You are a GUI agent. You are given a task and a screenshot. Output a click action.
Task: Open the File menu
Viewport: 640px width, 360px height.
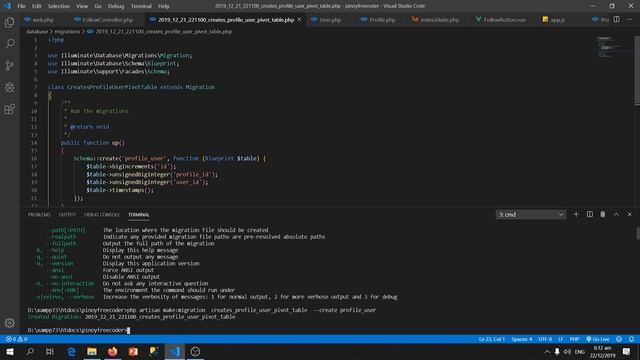21,6
